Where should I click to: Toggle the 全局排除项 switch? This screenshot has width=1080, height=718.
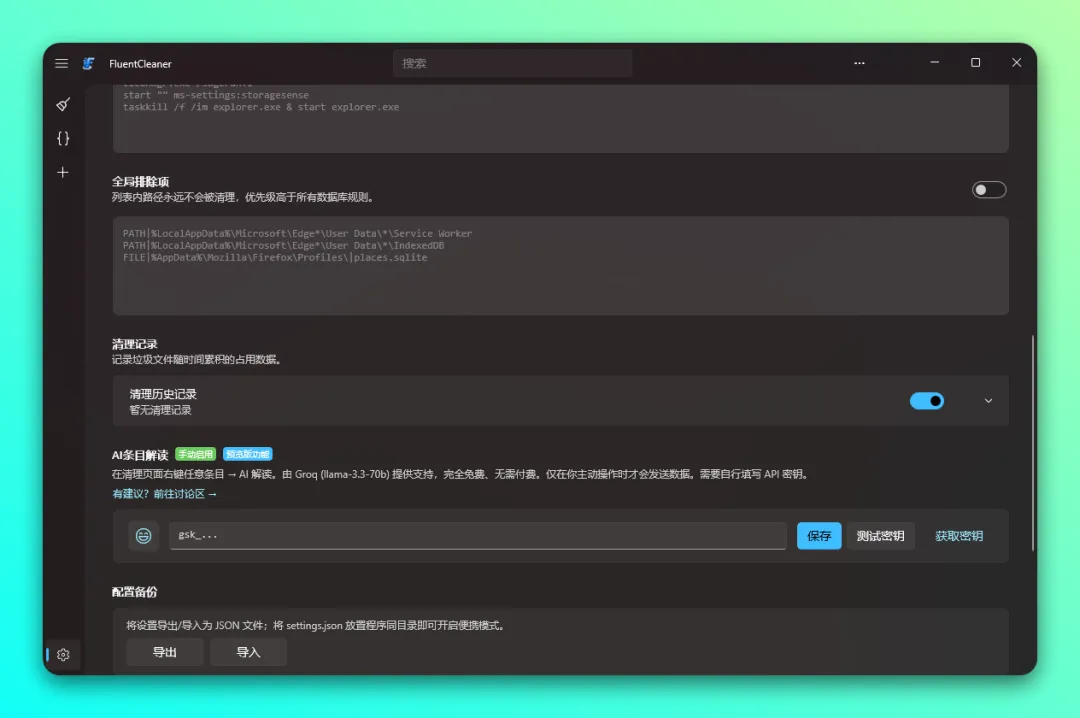(x=988, y=189)
